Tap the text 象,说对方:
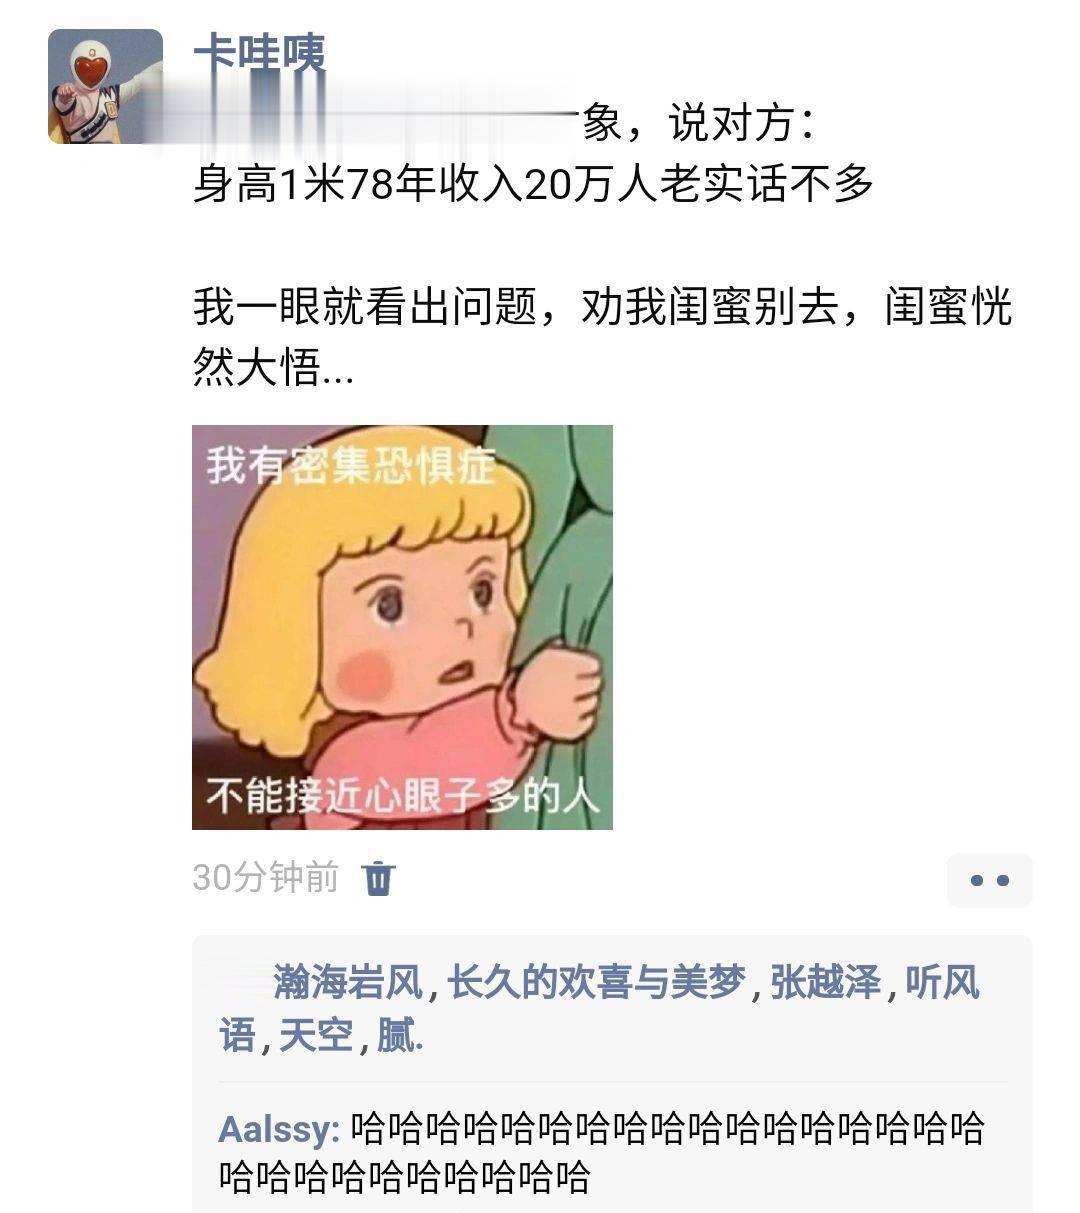 [700, 125]
